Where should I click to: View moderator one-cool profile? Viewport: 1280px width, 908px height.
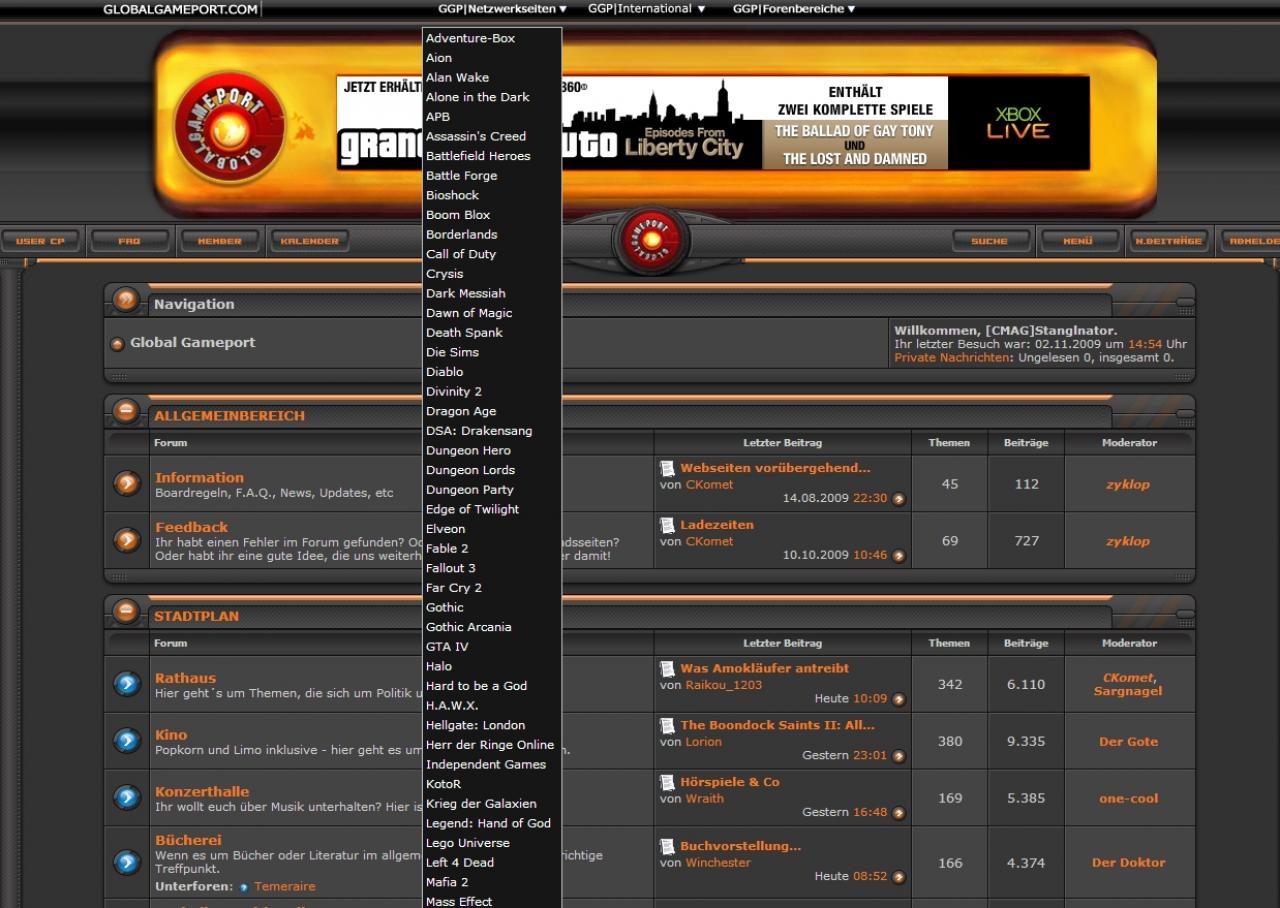tap(1128, 798)
